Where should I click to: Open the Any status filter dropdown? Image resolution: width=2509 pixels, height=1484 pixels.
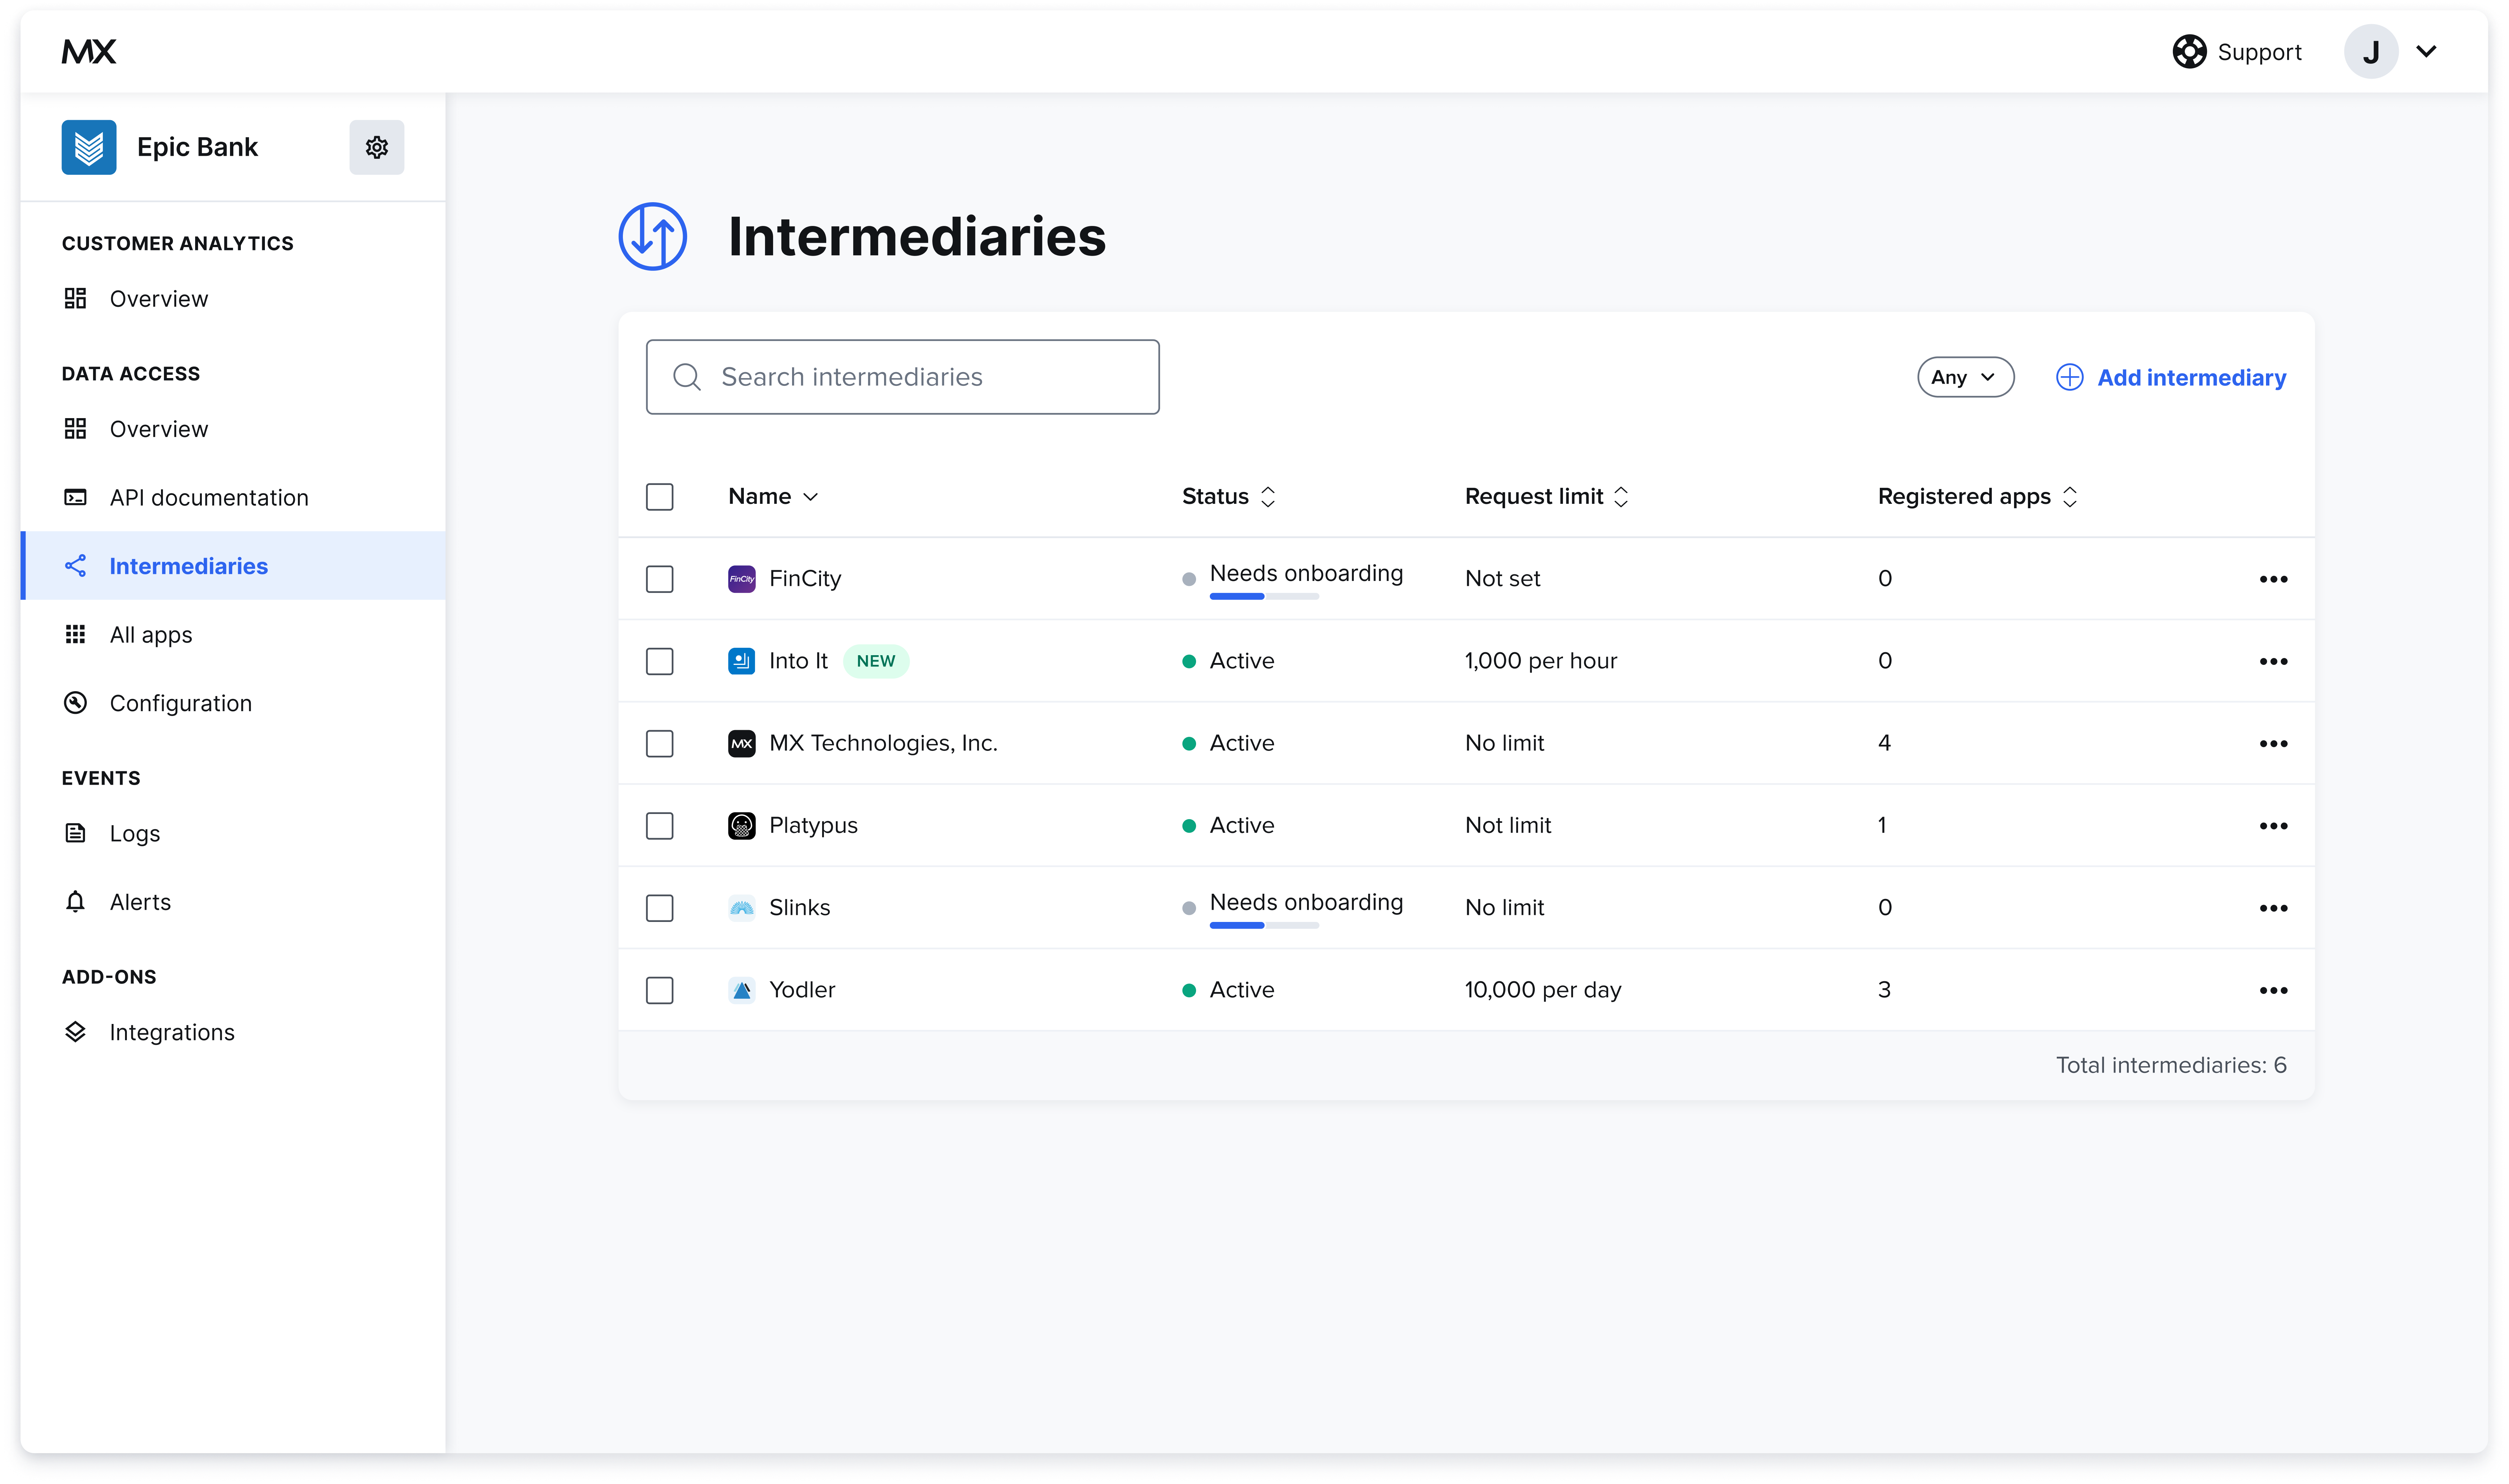point(1964,377)
